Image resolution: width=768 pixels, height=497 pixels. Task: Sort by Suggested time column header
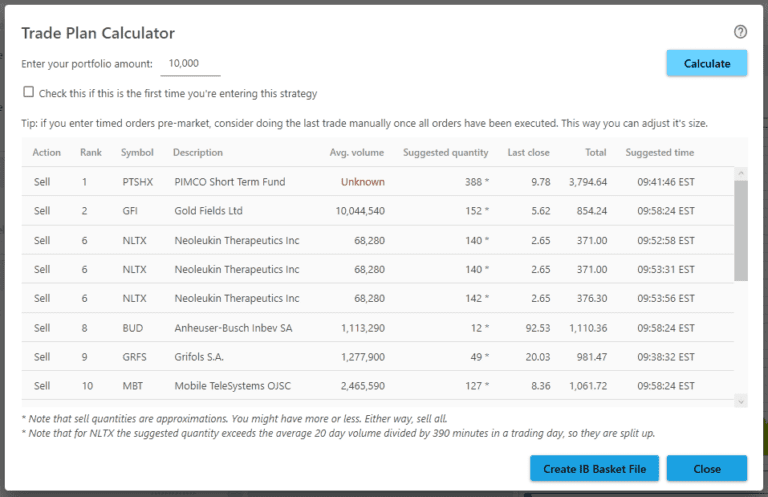659,153
